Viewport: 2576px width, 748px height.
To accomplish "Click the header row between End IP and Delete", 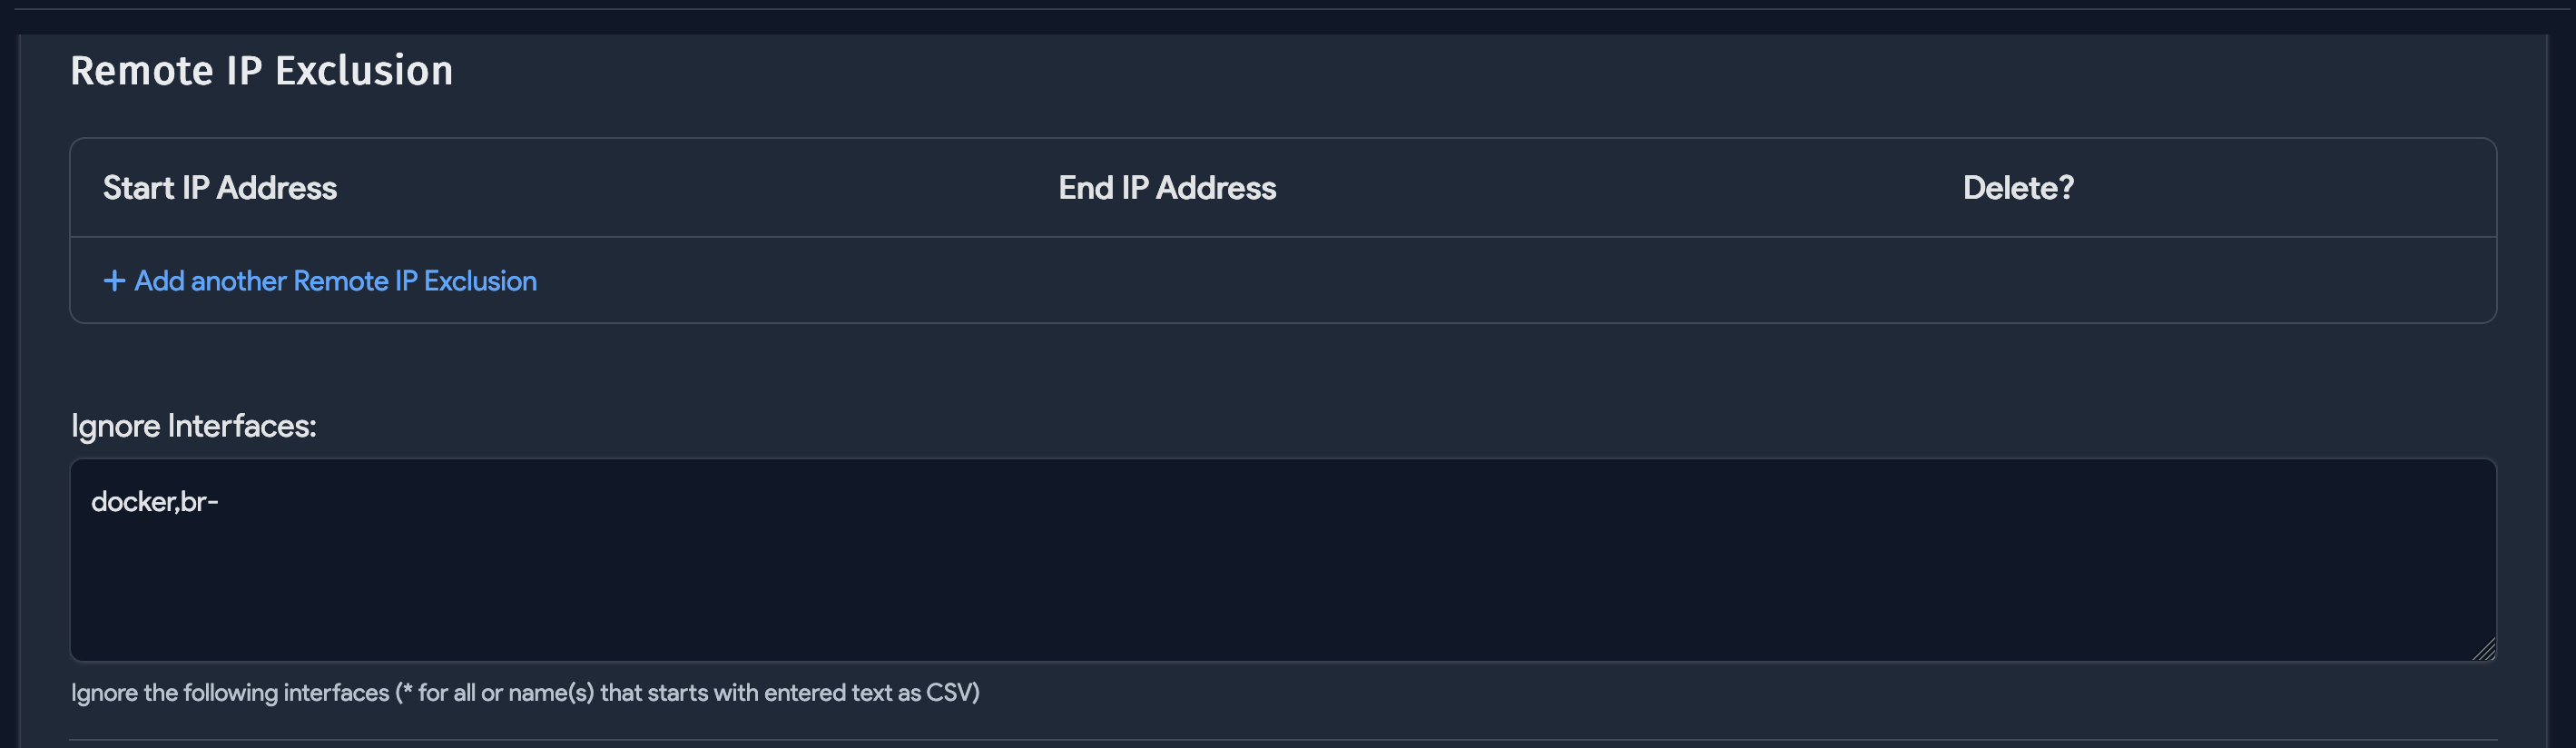I will click(1620, 188).
